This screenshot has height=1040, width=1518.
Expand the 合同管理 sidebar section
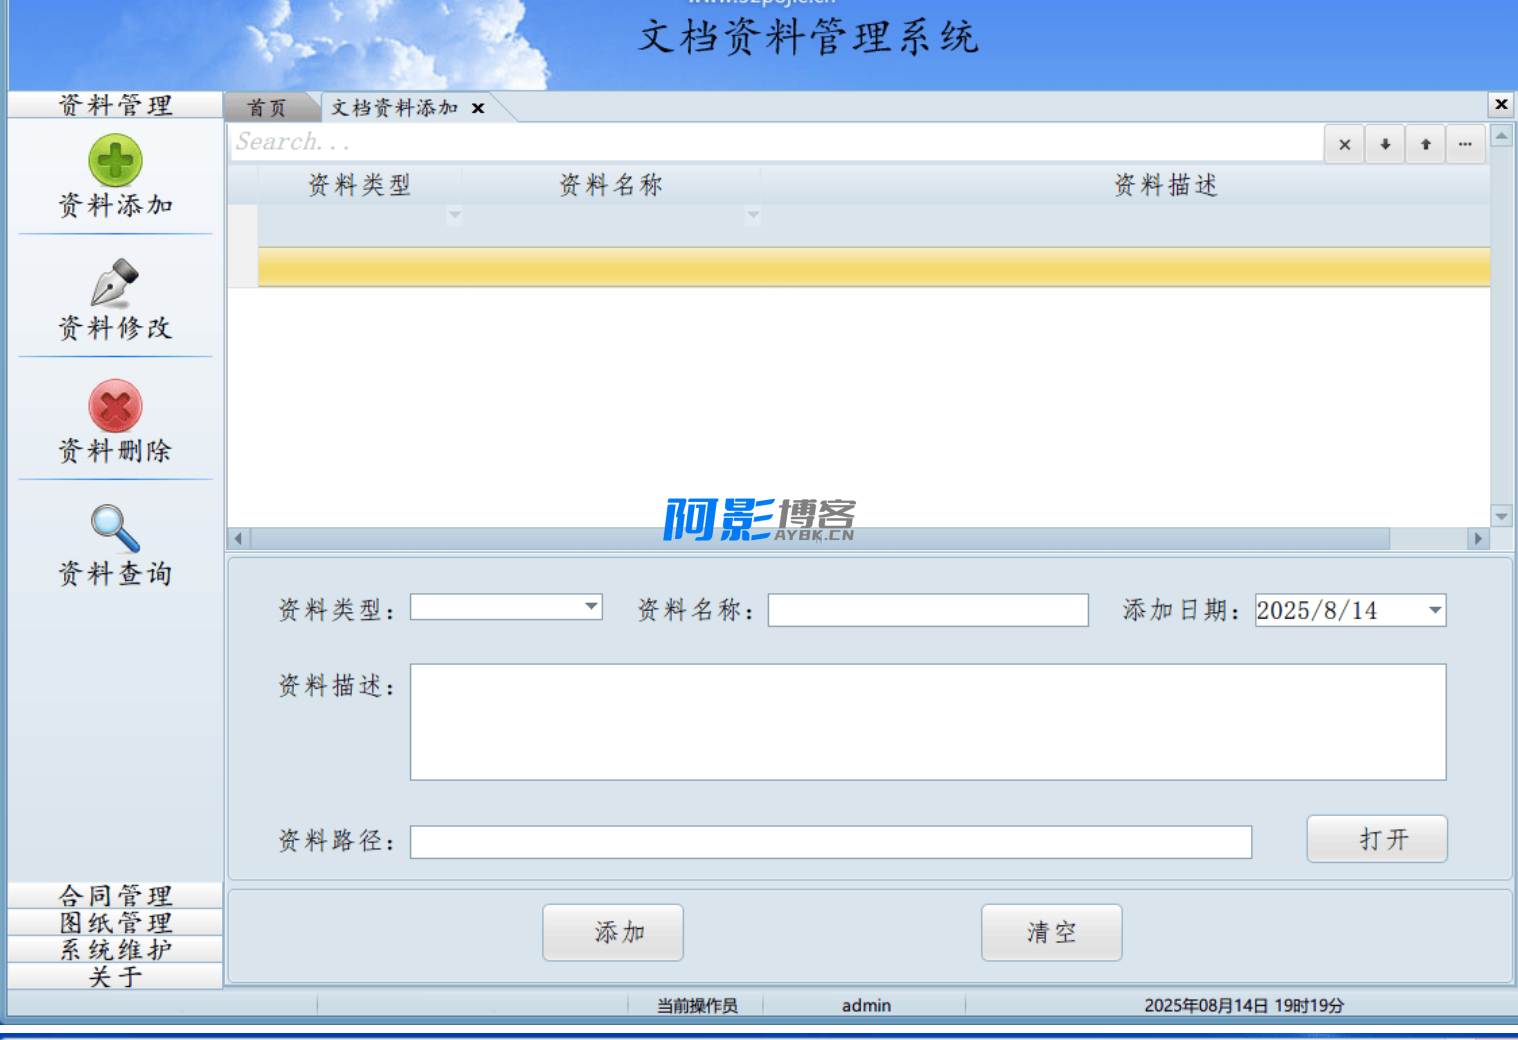(x=115, y=895)
